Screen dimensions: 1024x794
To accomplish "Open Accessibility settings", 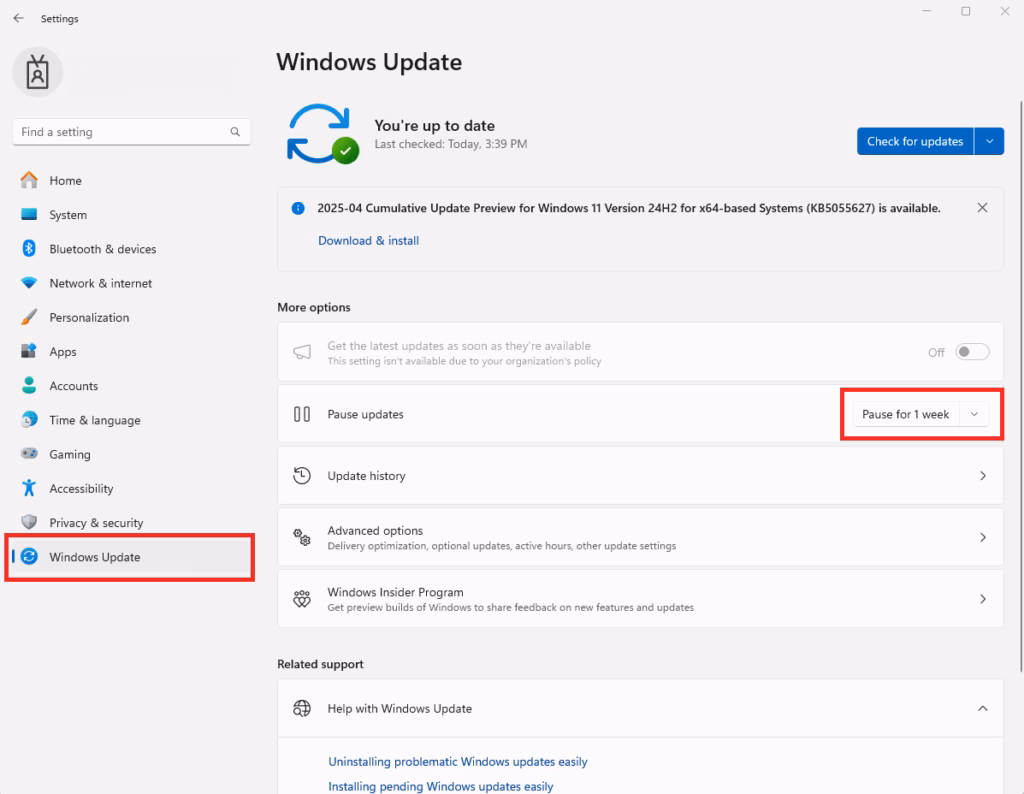I will (x=131, y=488).
